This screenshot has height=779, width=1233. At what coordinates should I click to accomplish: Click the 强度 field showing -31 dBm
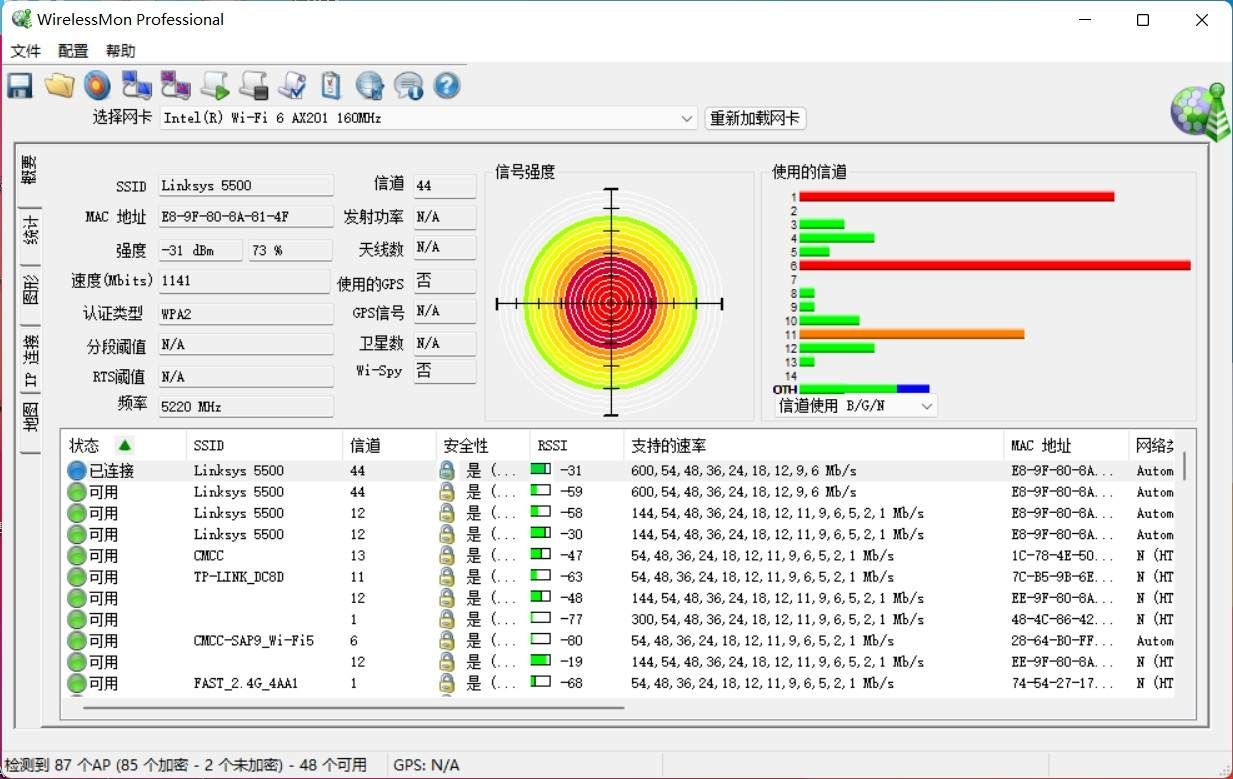(x=200, y=250)
